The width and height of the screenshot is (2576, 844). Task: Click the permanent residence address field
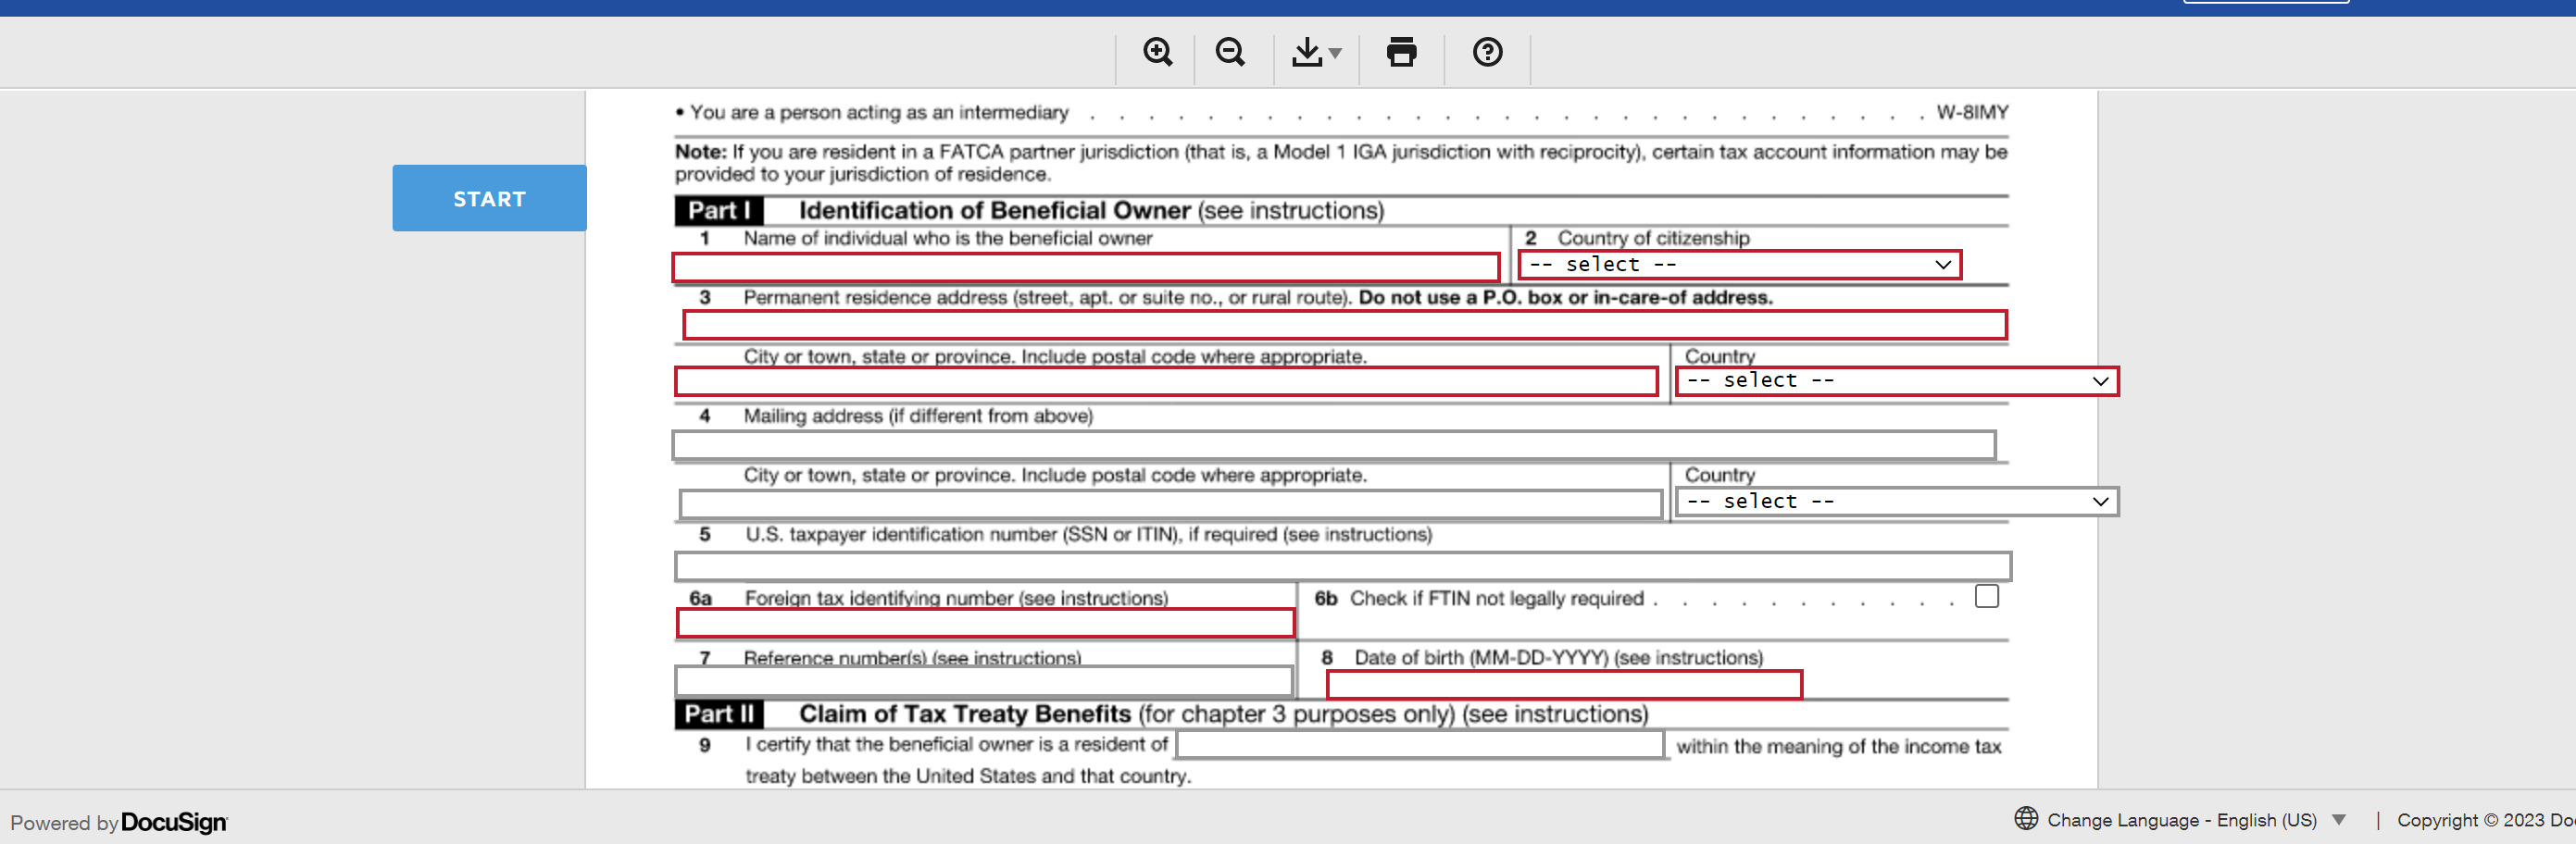pos(1343,325)
